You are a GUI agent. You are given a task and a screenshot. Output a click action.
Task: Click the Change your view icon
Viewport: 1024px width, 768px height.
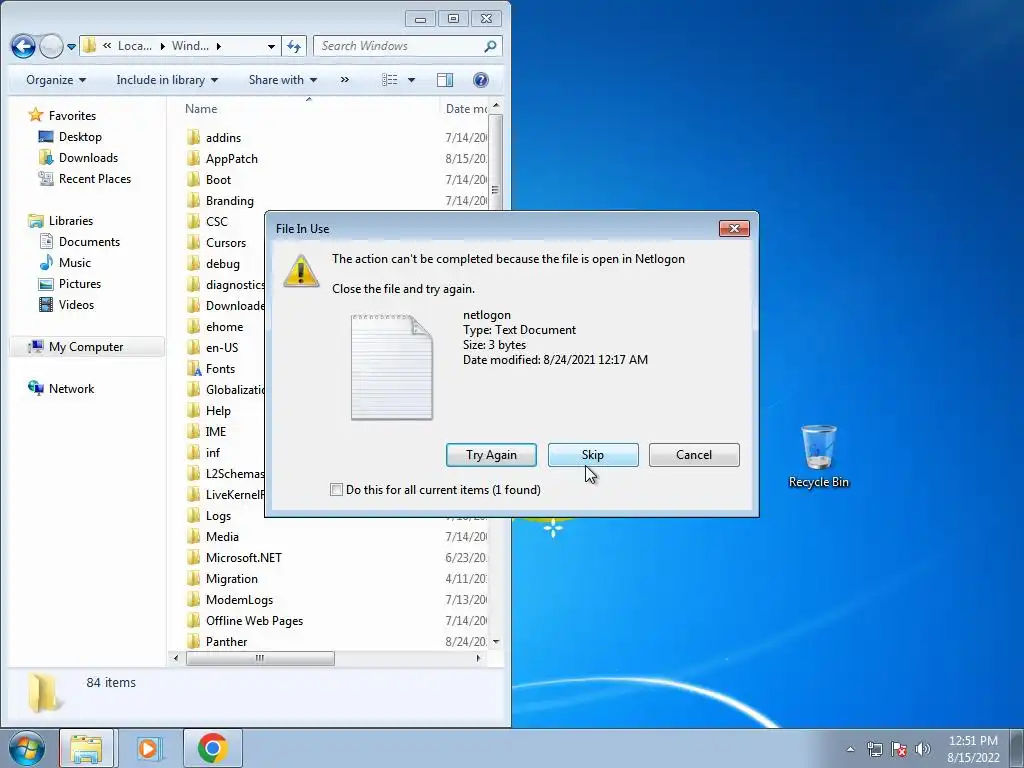pyautogui.click(x=390, y=80)
